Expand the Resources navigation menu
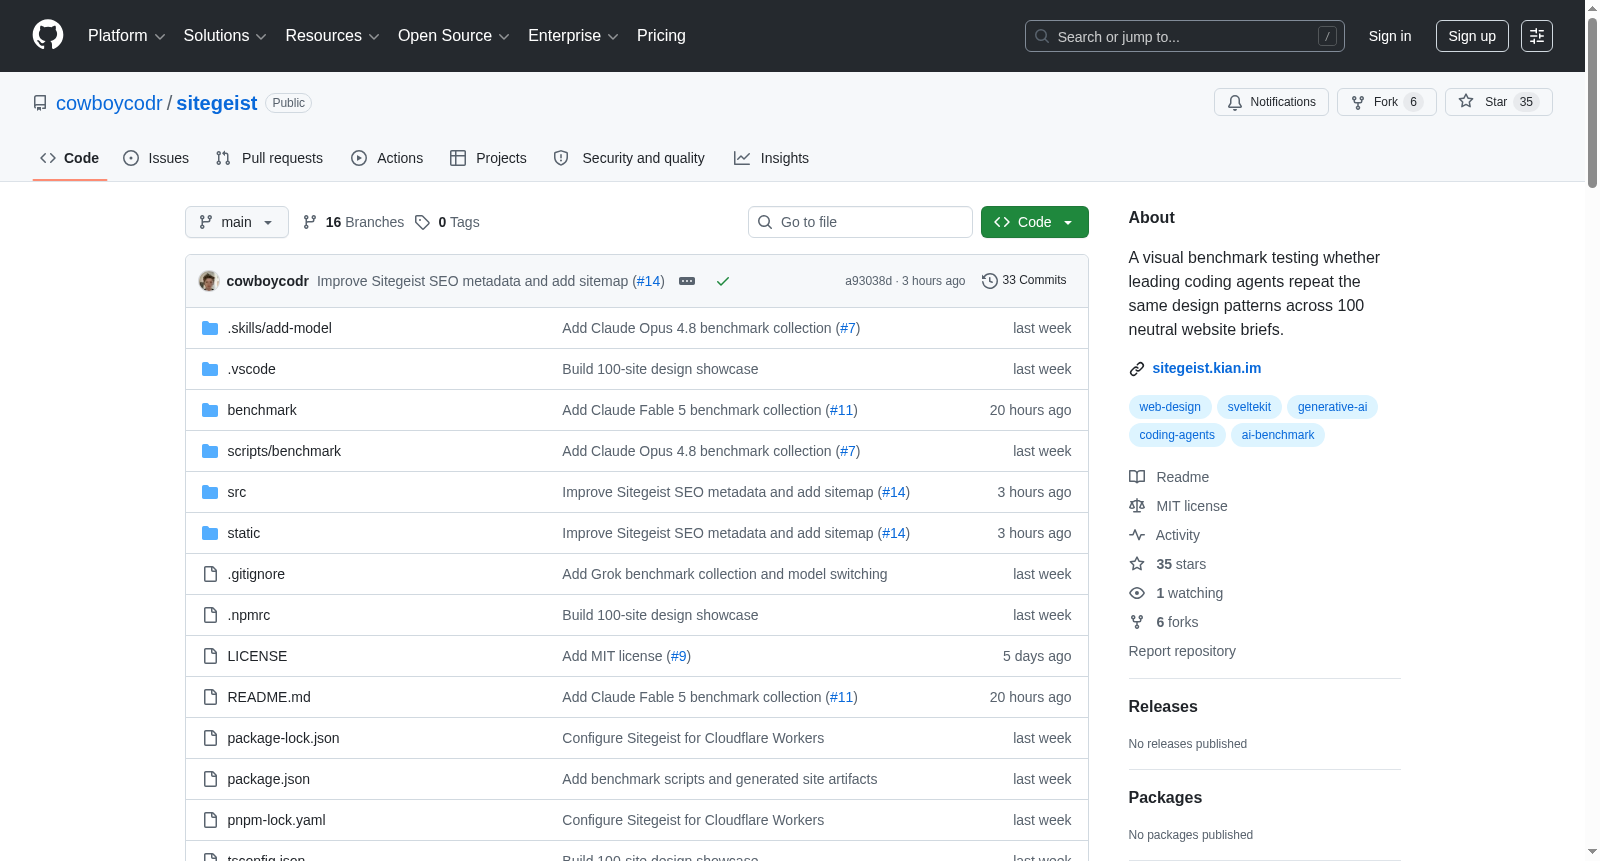This screenshot has height=861, width=1600. [x=332, y=36]
